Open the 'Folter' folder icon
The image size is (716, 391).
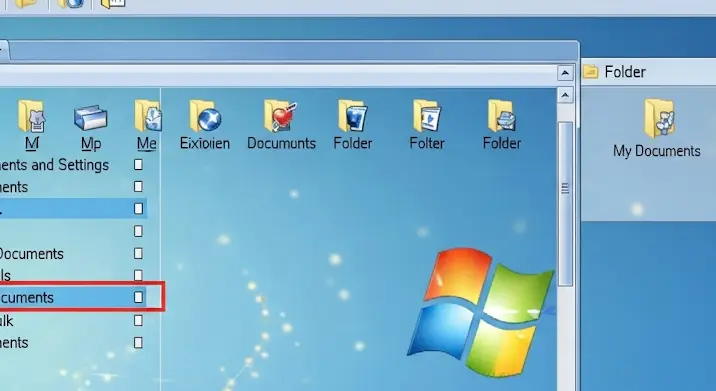[x=426, y=116]
